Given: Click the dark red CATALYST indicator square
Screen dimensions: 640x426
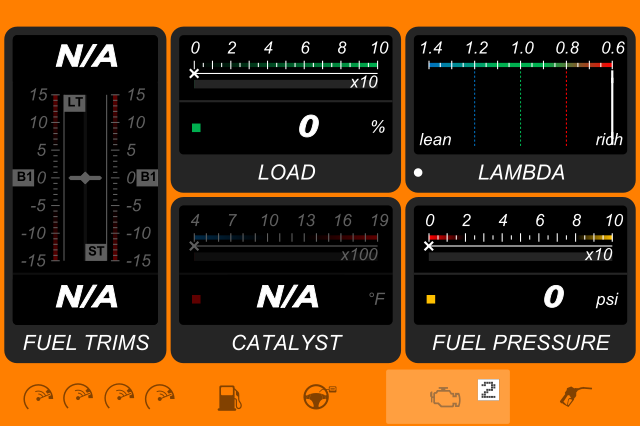Looking at the screenshot, I should [x=196, y=300].
